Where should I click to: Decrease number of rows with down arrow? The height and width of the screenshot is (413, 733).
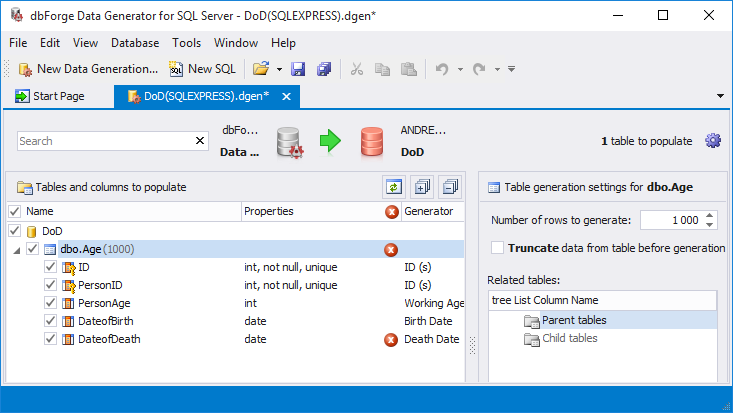pyautogui.click(x=710, y=225)
